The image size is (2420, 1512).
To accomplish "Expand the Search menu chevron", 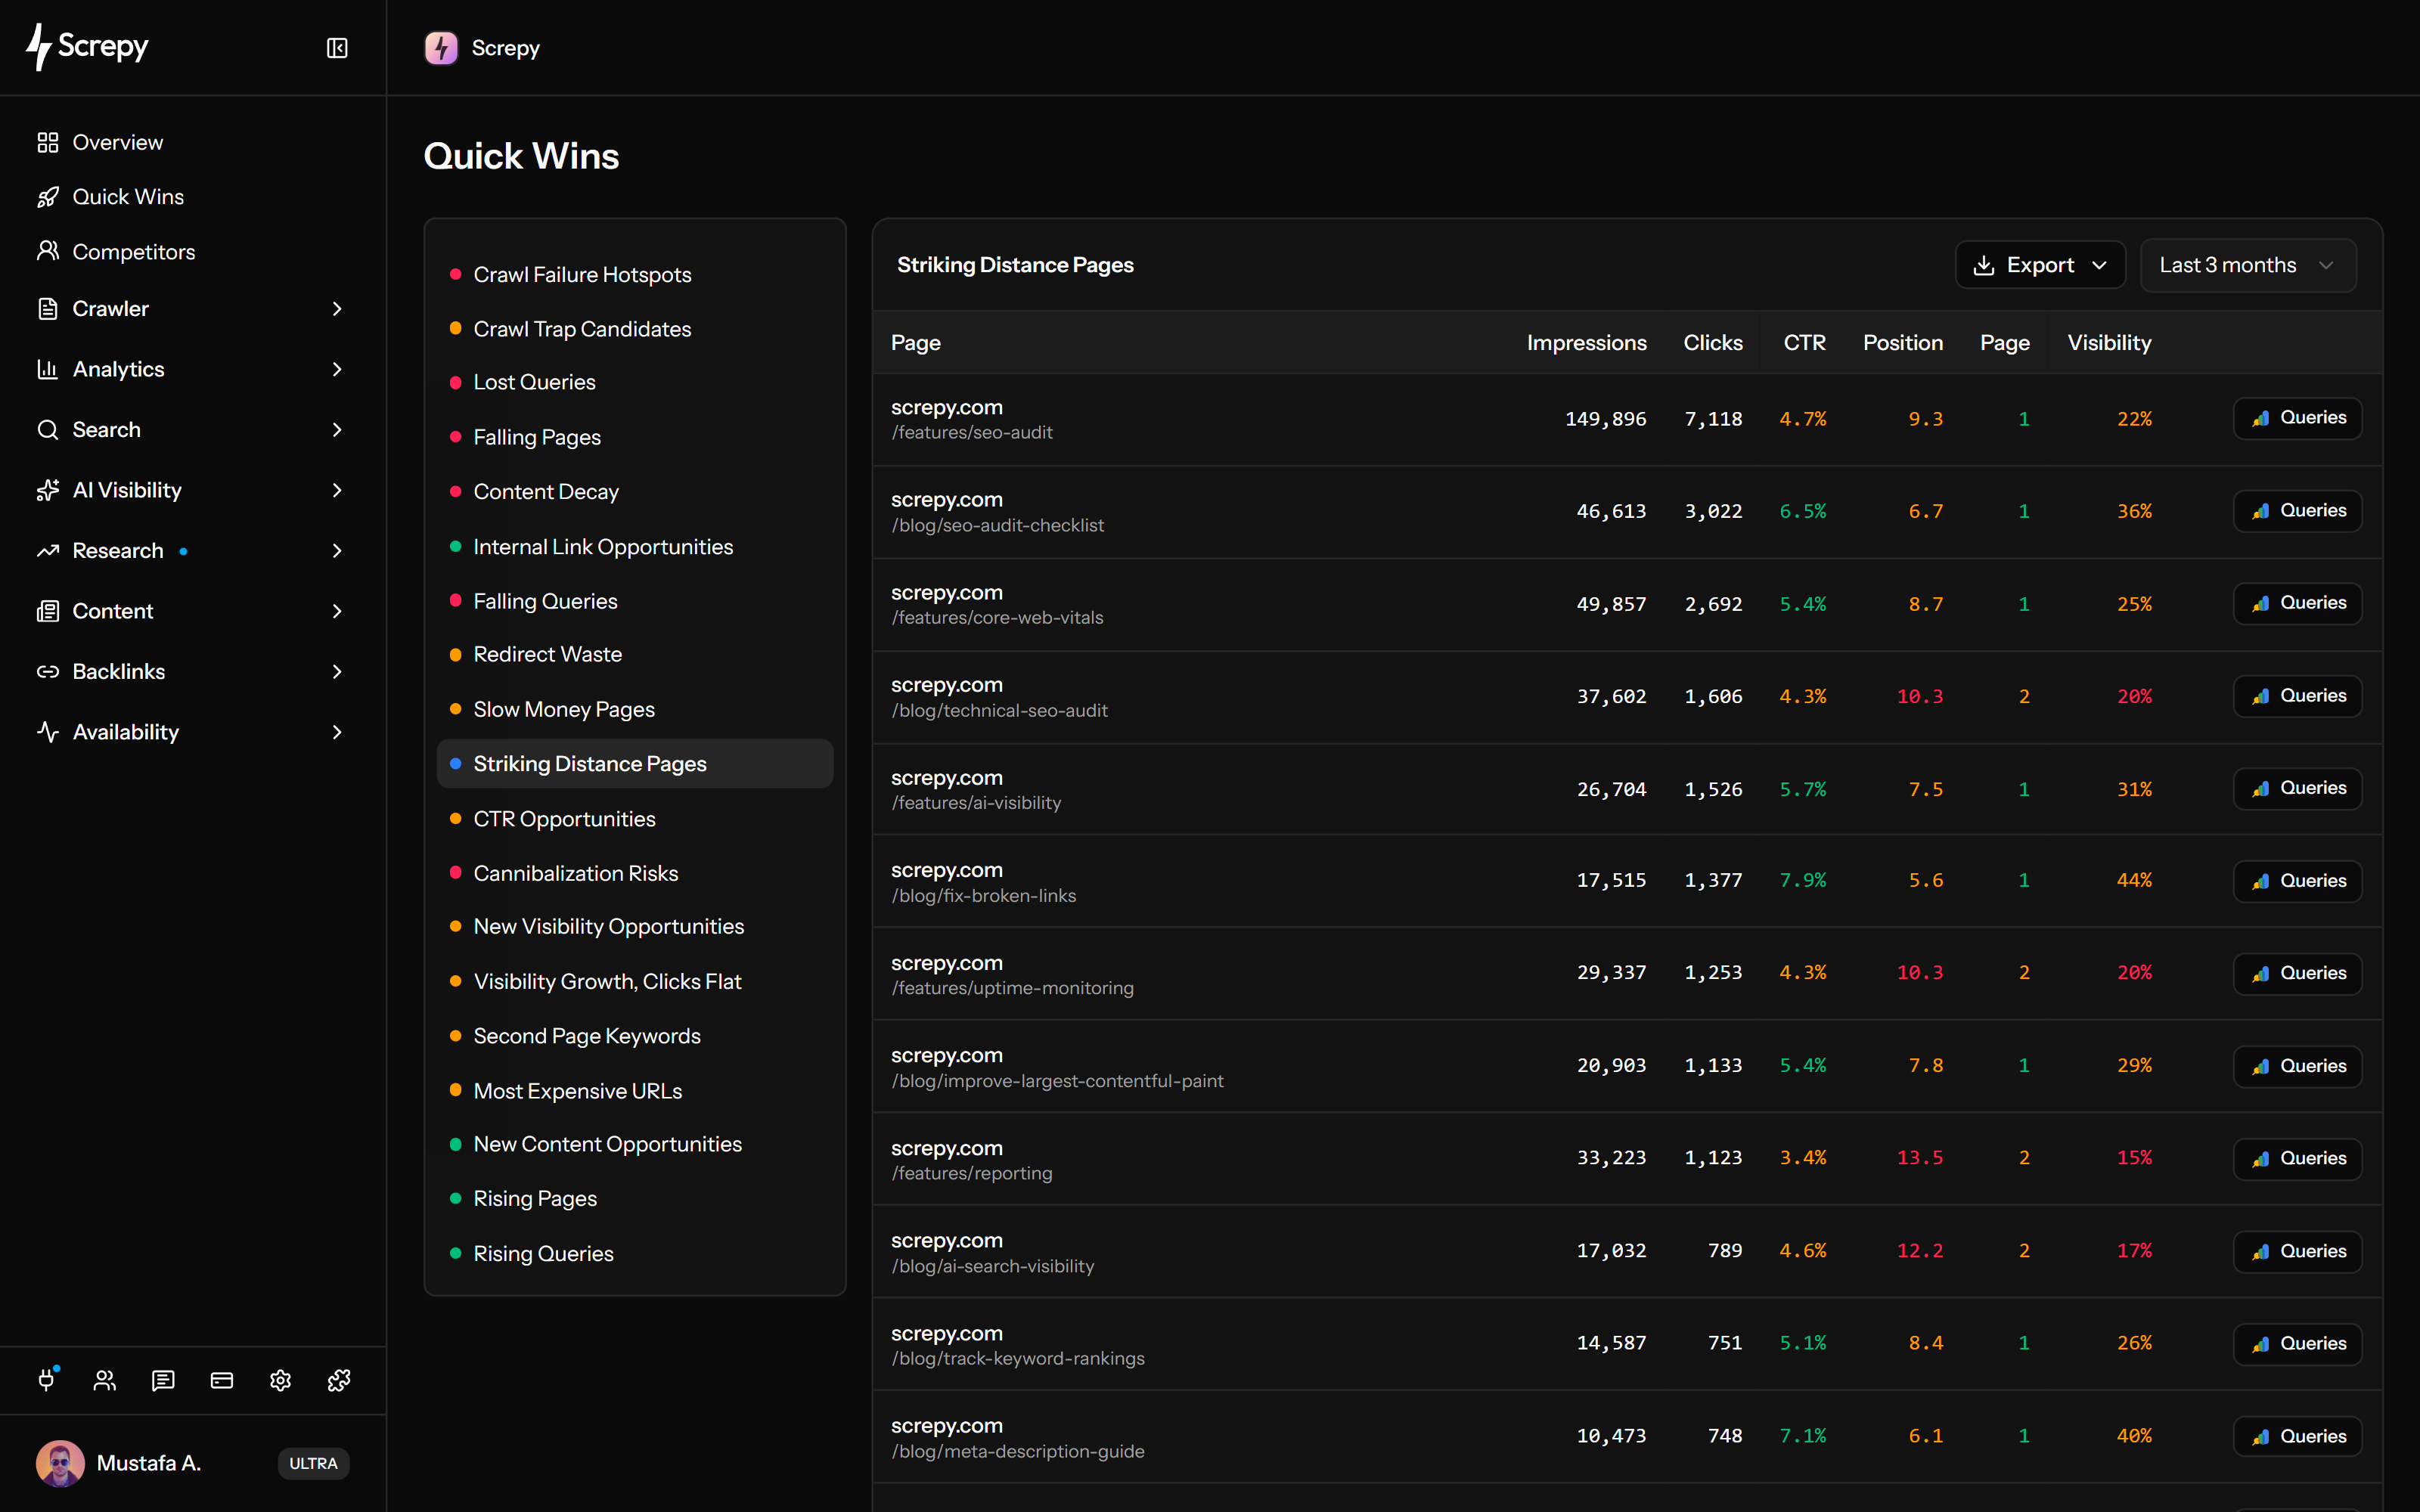I will click(337, 430).
